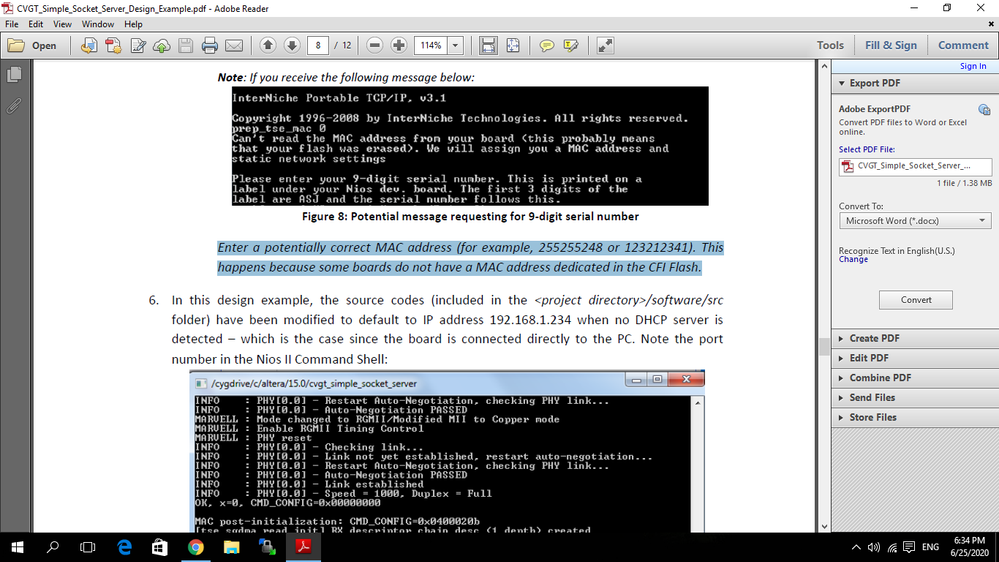The width and height of the screenshot is (999, 562).
Task: Click the Select PDF File link
Action: point(866,149)
